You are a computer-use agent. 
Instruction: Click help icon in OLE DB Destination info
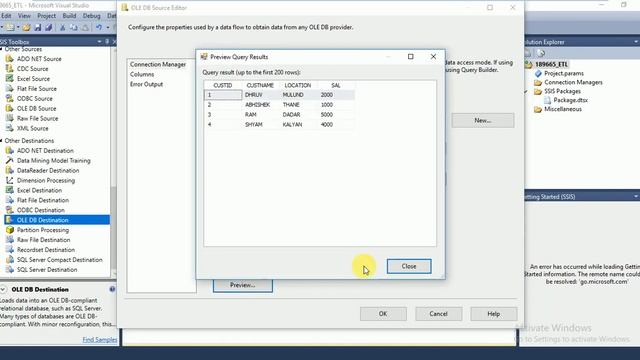[112, 289]
